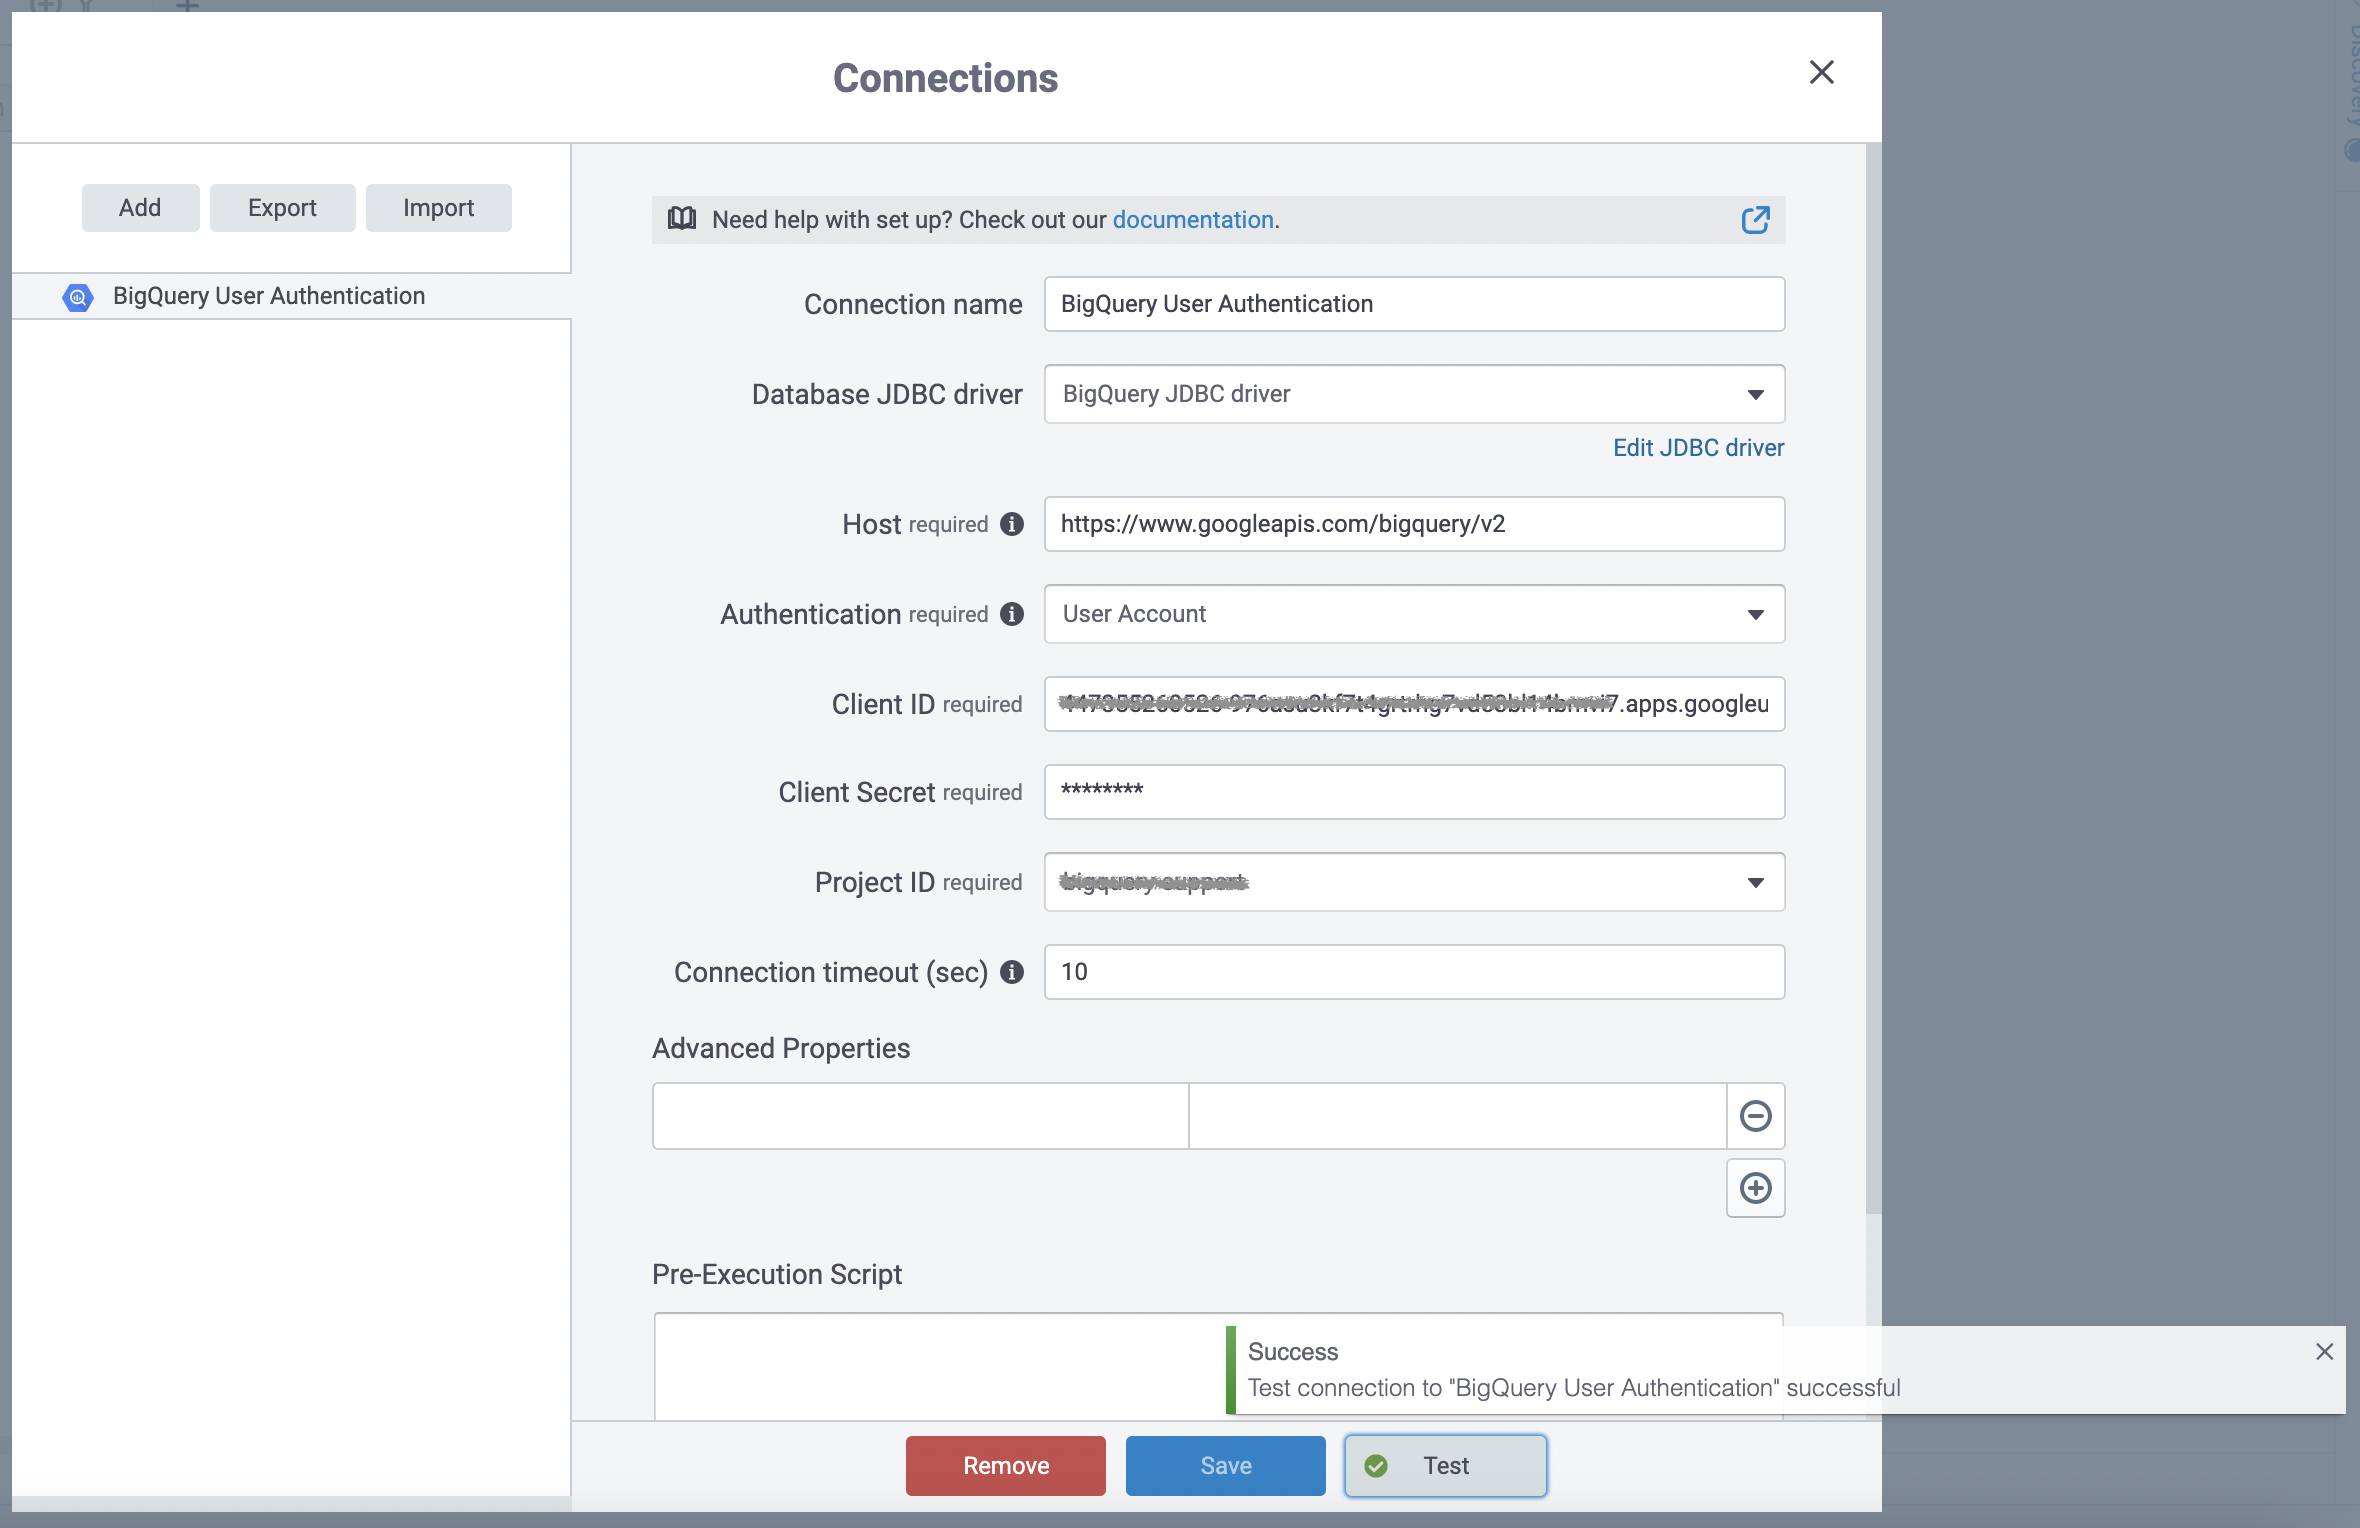The width and height of the screenshot is (2360, 1528).
Task: Click in the Pre-Execution Script text area
Action: 938,1367
